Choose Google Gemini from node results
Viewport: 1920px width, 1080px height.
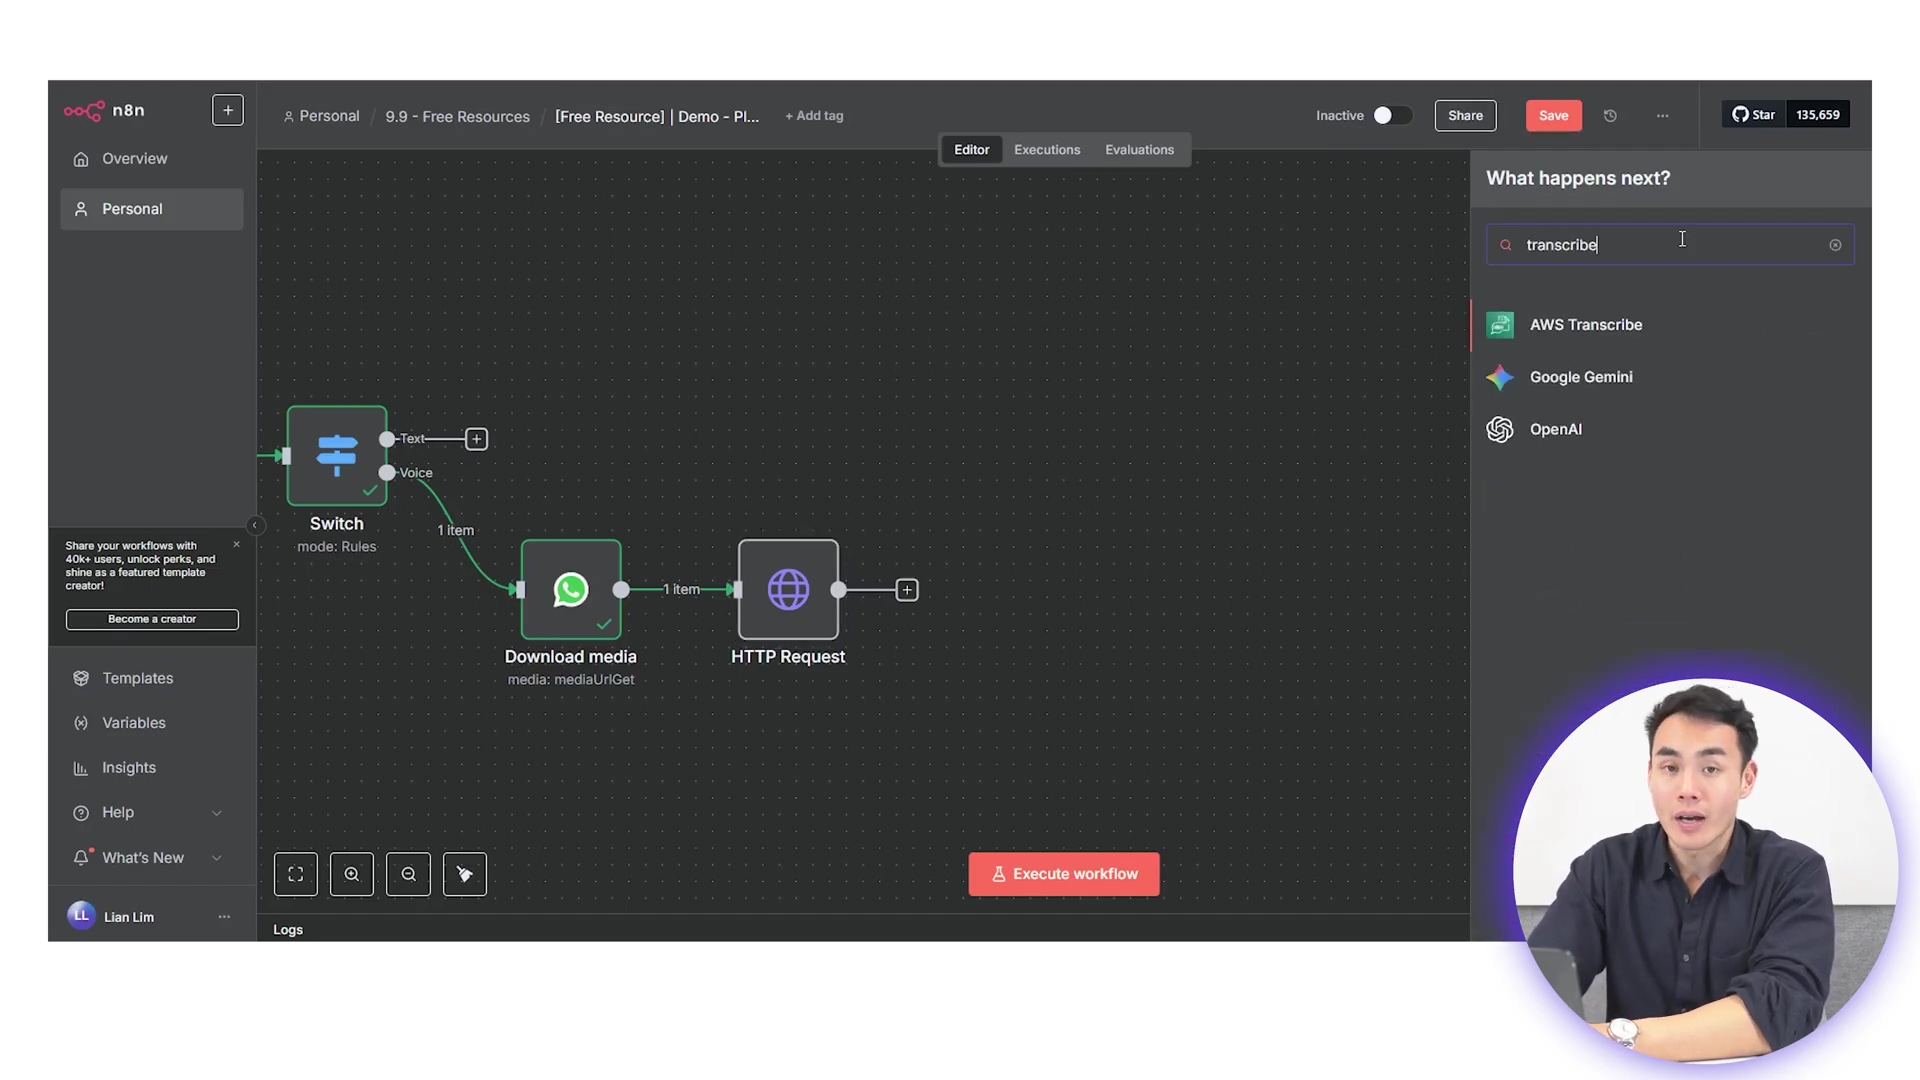[1580, 377]
